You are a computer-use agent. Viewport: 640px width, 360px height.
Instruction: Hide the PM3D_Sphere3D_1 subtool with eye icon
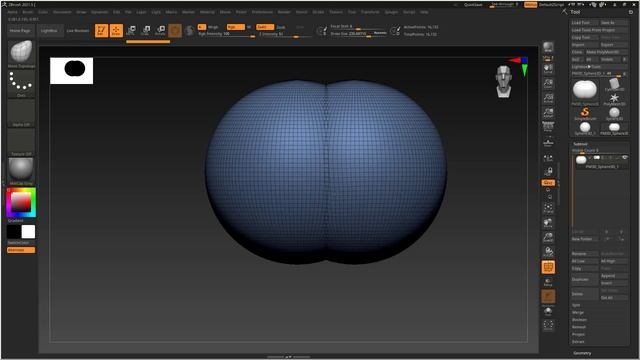coord(624,158)
